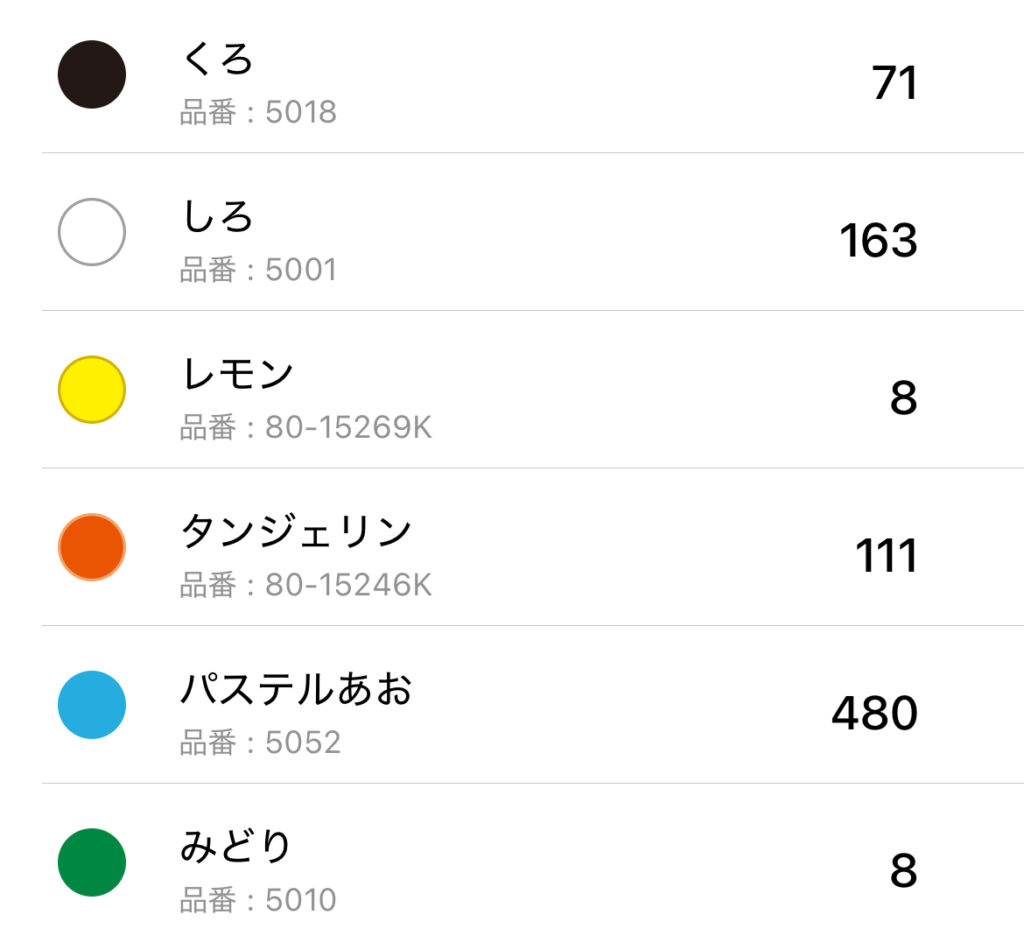This screenshot has width=1024, height=936.
Task: Click the count 480 for パステルあお
Action: pos(874,713)
